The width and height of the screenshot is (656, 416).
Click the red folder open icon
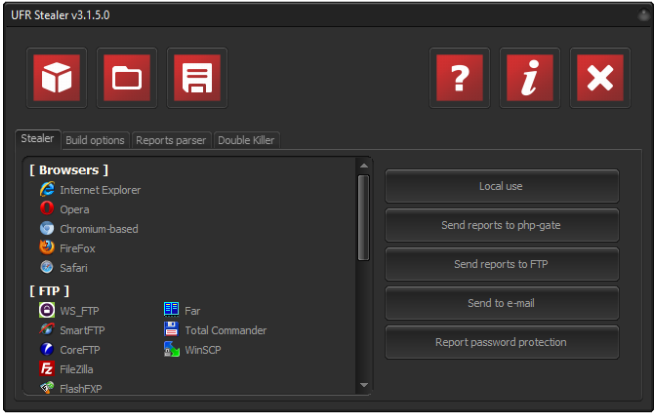tap(127, 78)
